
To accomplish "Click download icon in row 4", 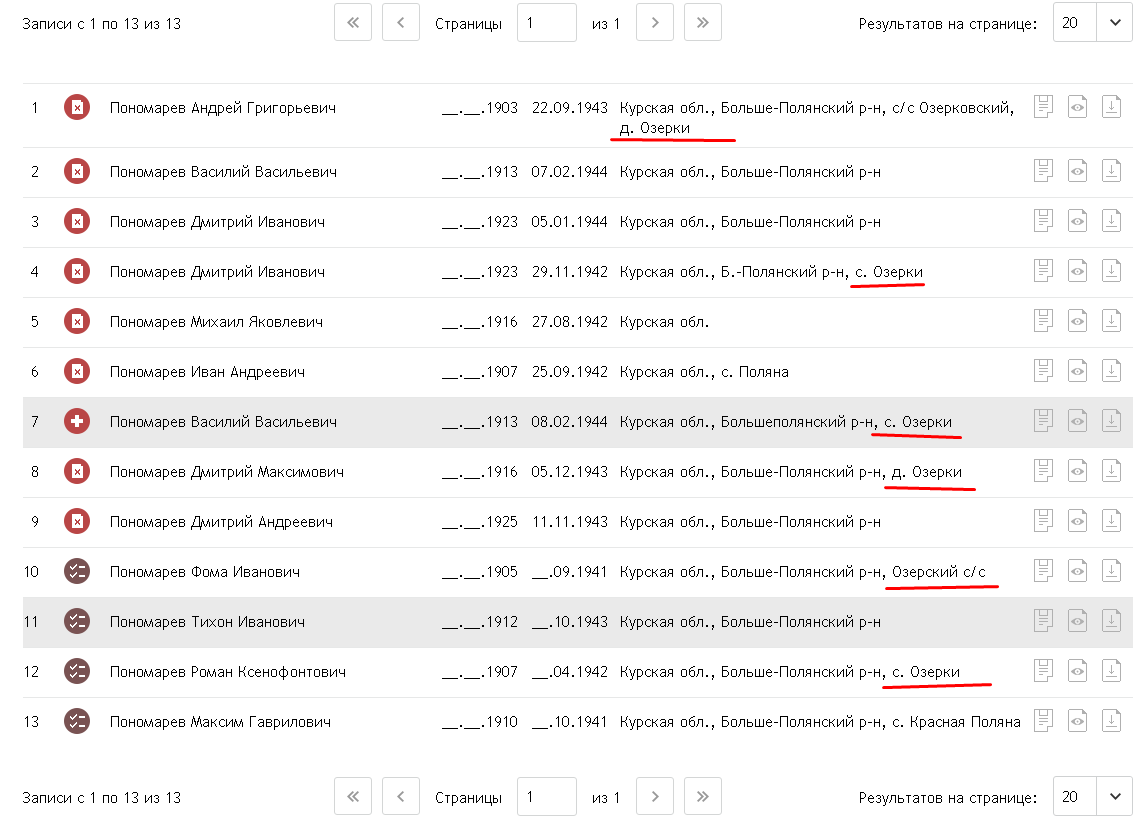I will pos(1111,271).
